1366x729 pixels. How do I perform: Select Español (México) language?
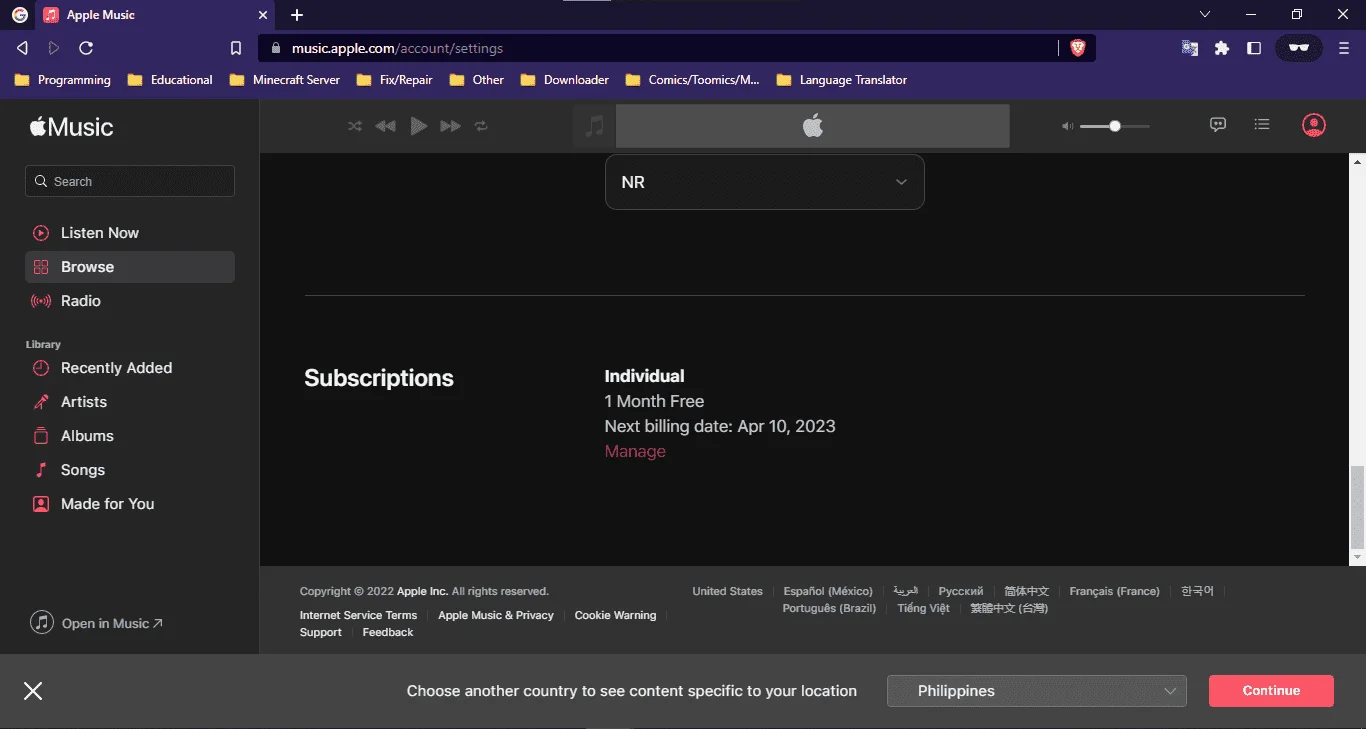828,591
